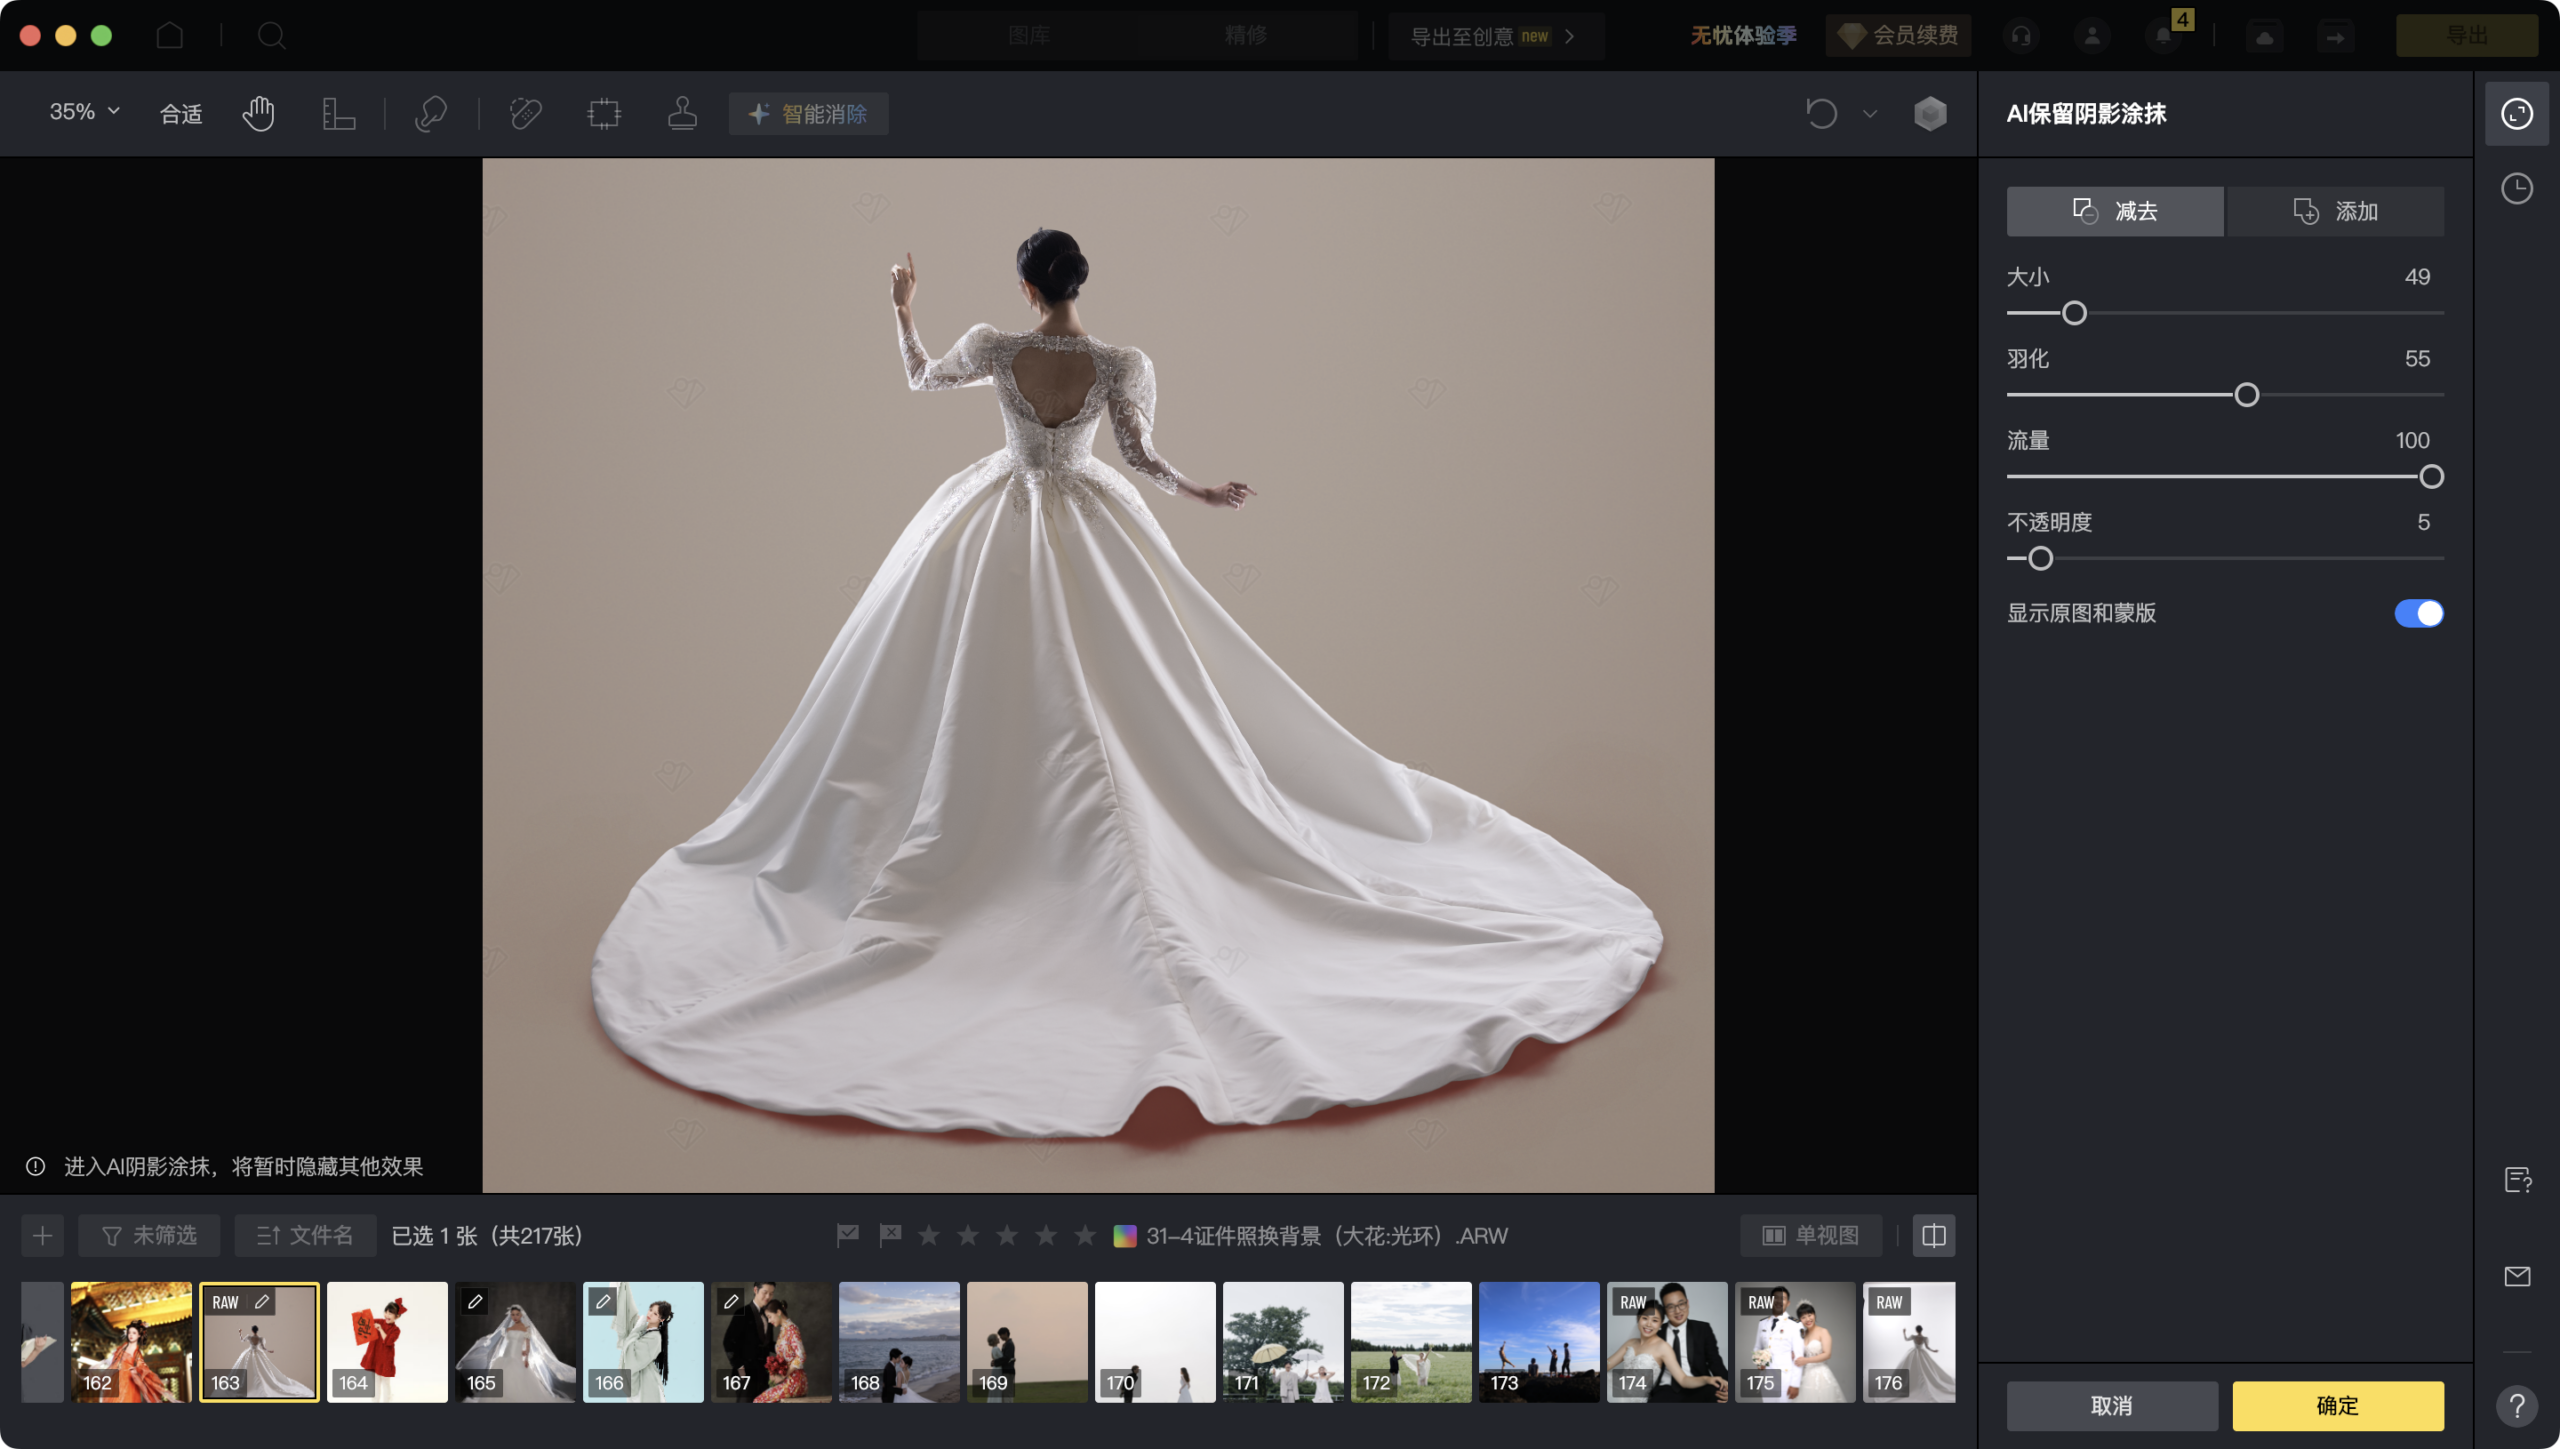Viewport: 2560px width, 1449px height.
Task: Choose the brush retouch tool
Action: tap(430, 113)
